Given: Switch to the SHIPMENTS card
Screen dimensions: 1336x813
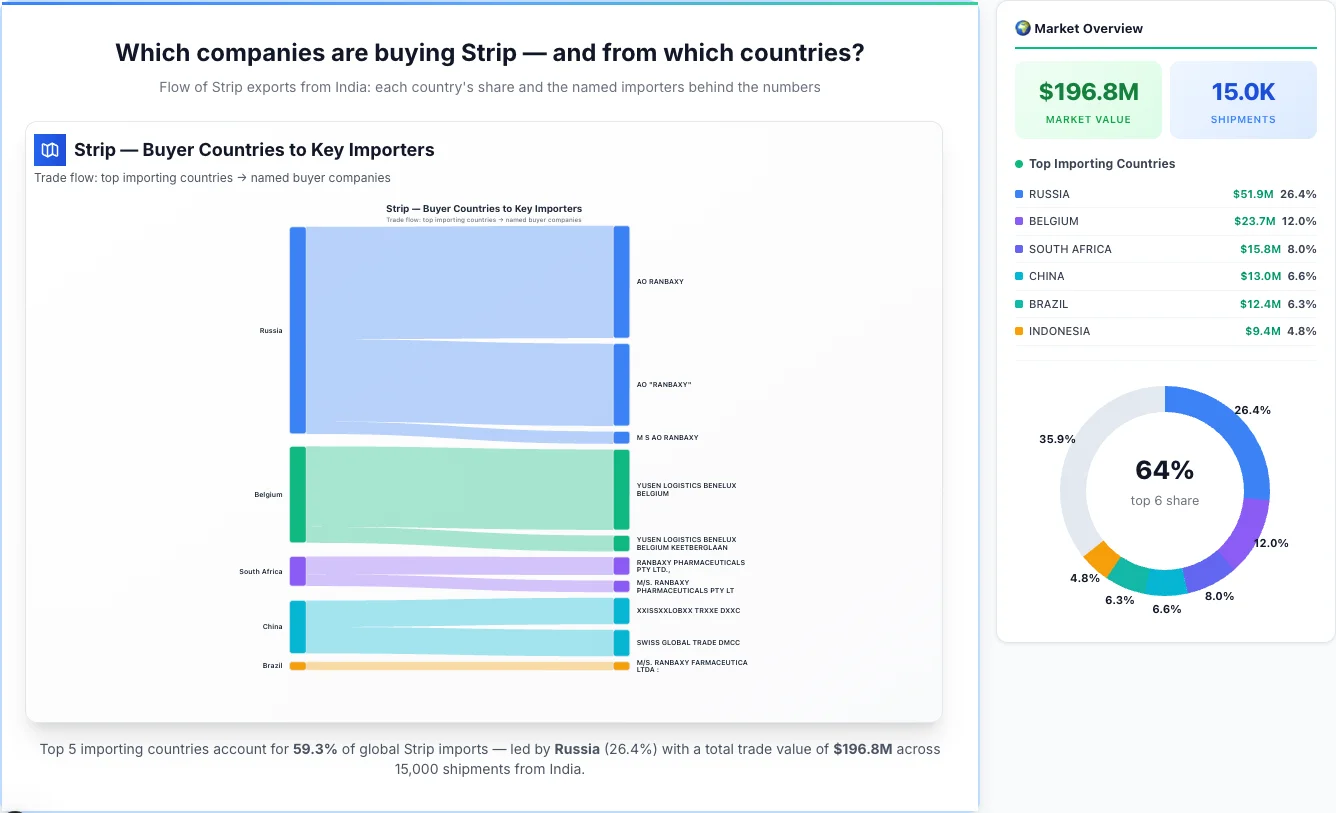Looking at the screenshot, I should click(x=1243, y=100).
